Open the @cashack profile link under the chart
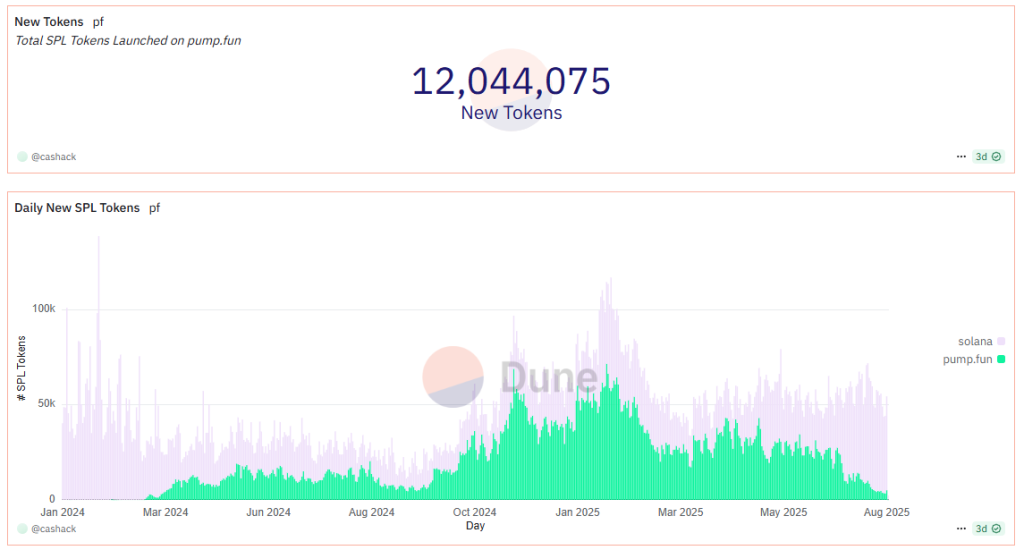This screenshot has height=550, width=1024. pos(54,528)
